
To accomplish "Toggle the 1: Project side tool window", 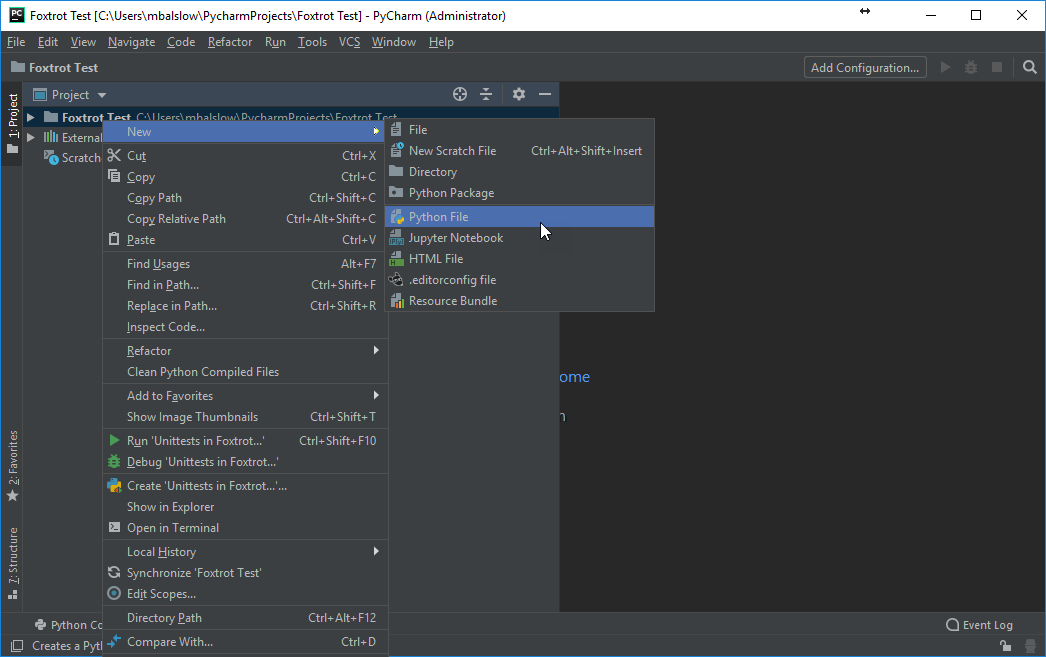I will pos(12,123).
